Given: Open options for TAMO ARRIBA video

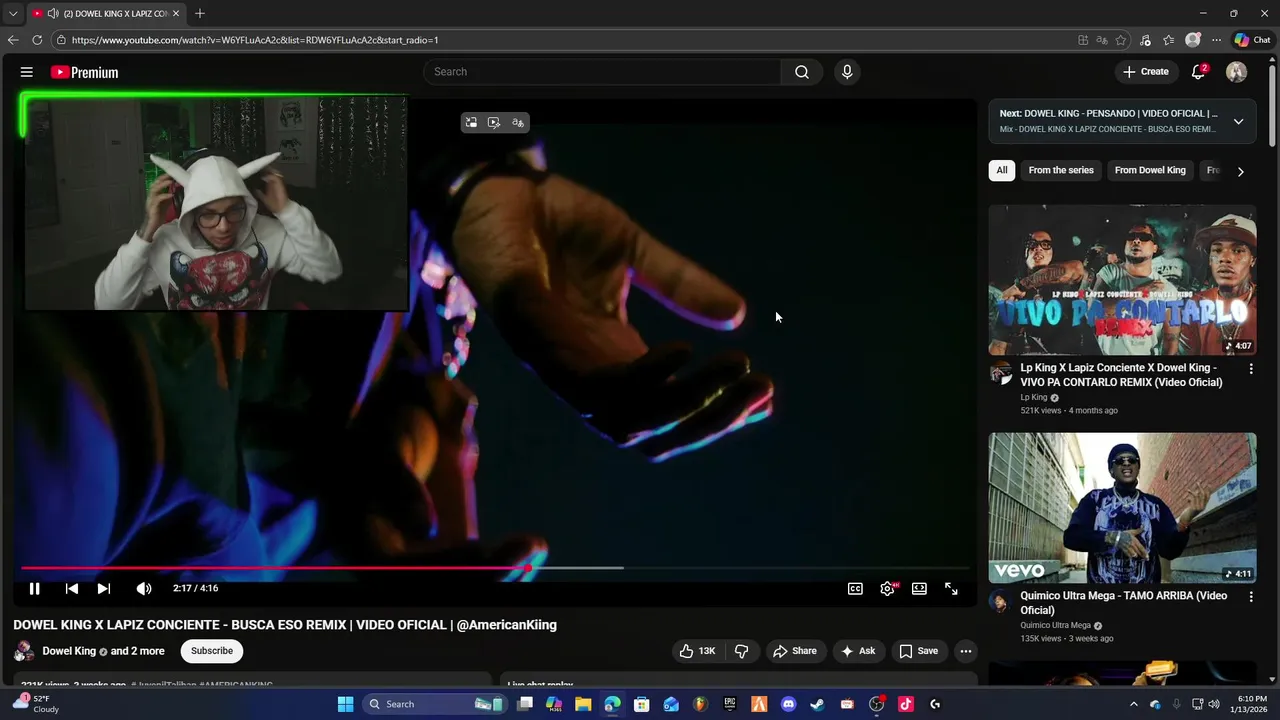Looking at the screenshot, I should pyautogui.click(x=1250, y=597).
